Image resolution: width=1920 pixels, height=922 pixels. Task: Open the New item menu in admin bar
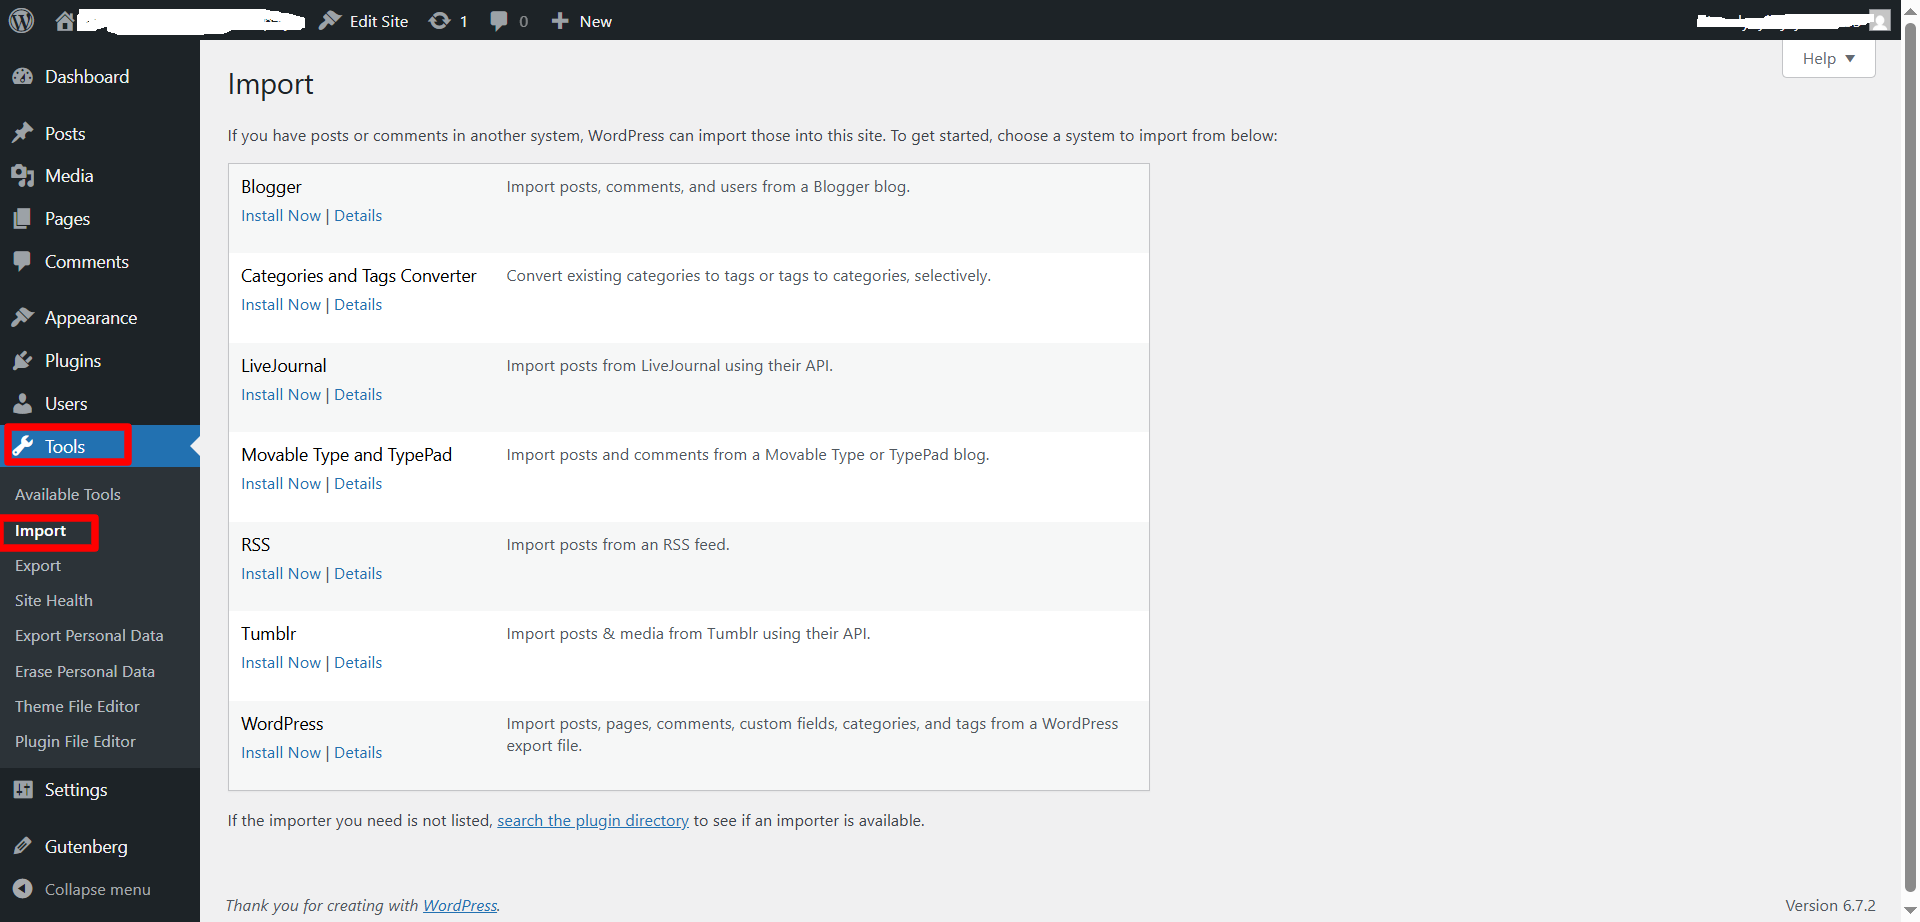(580, 20)
